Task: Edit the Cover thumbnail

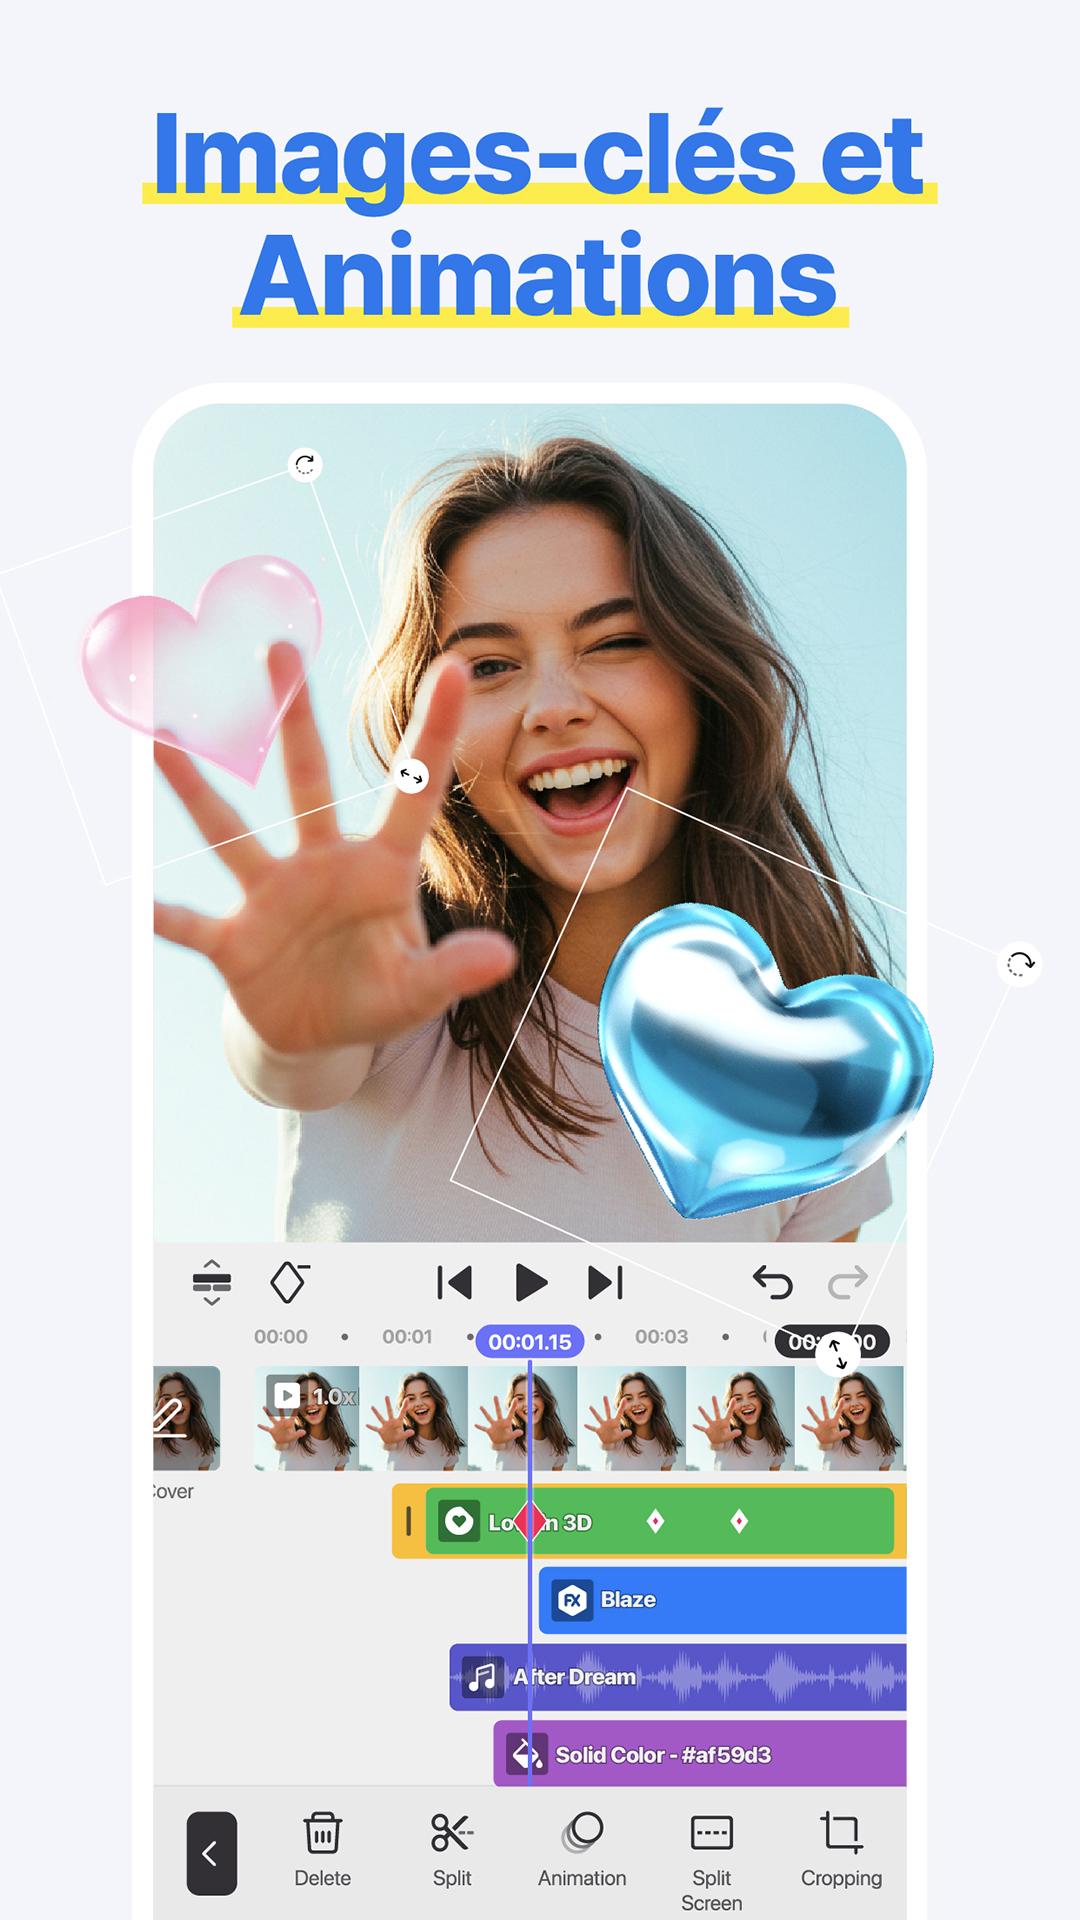Action: [186, 1418]
